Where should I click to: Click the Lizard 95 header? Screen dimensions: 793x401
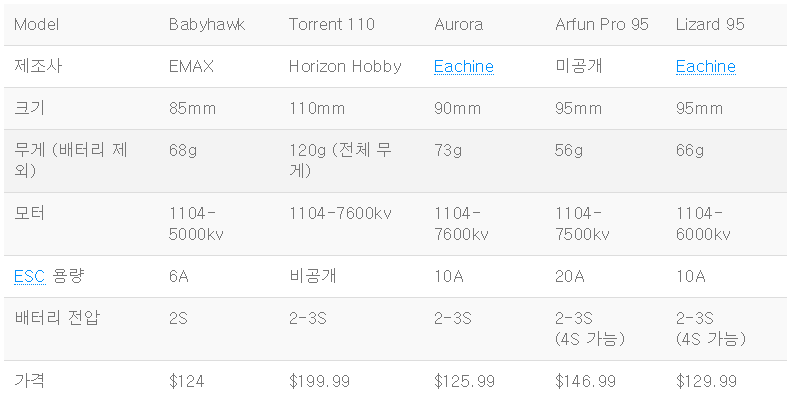(710, 24)
